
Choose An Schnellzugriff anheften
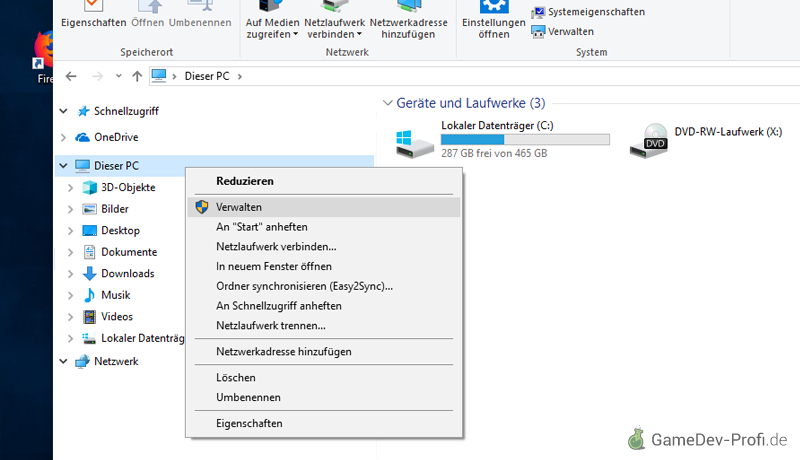point(324,306)
